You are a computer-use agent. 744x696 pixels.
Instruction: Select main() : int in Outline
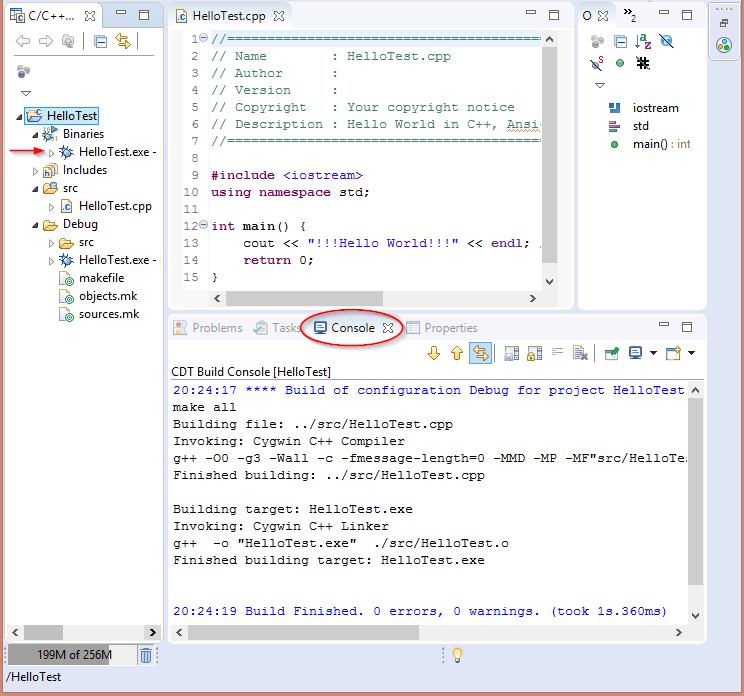pos(661,144)
